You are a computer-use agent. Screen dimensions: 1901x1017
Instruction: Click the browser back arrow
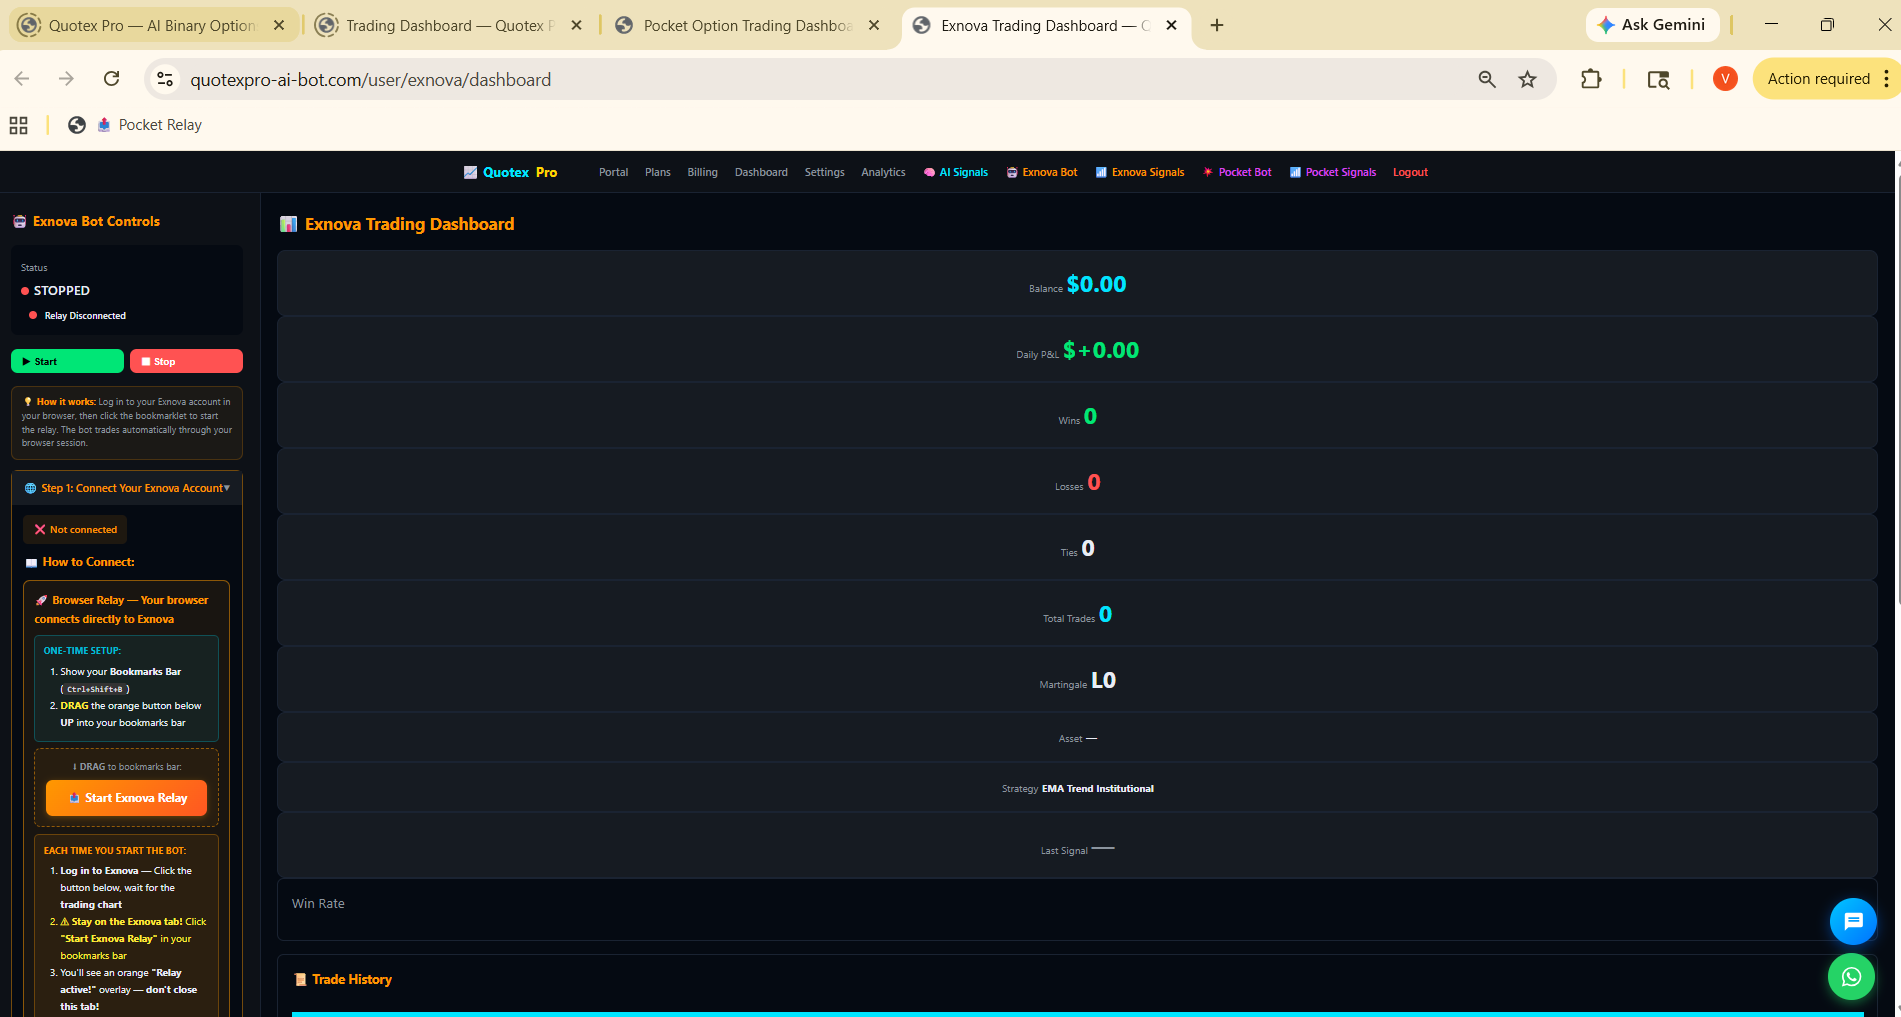[22, 79]
